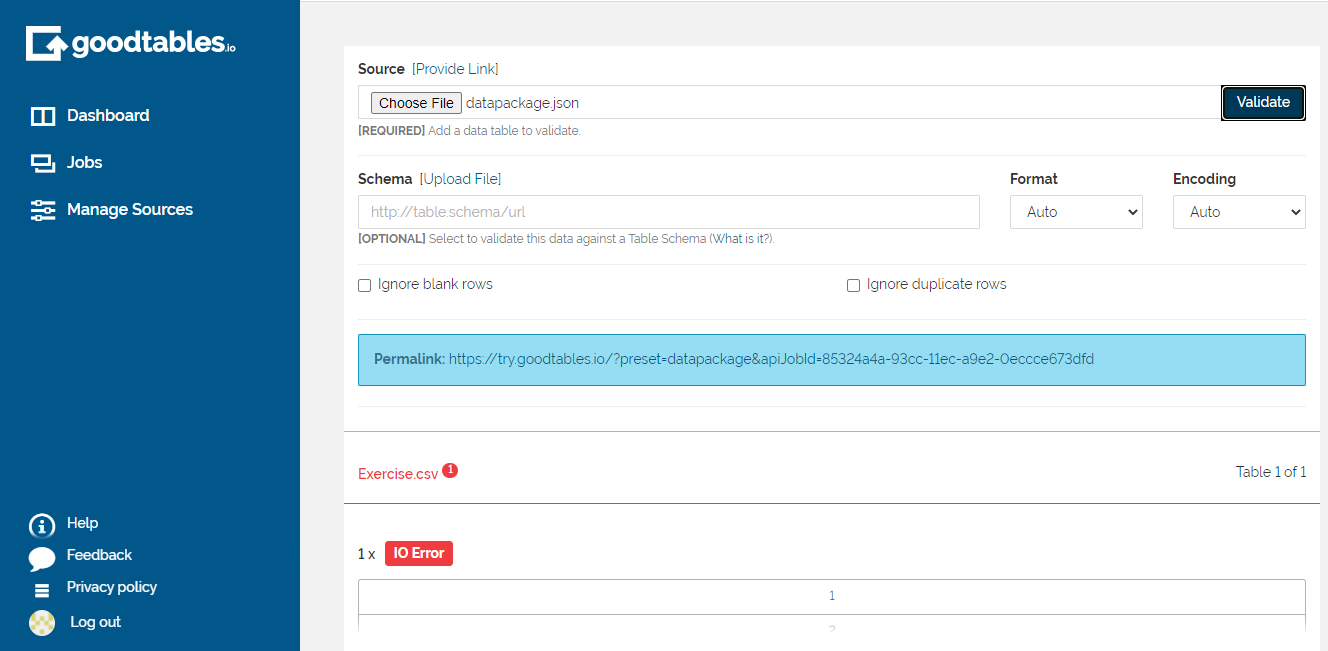This screenshot has height=651, width=1328.
Task: Click the Help info icon
Action: pos(42,525)
